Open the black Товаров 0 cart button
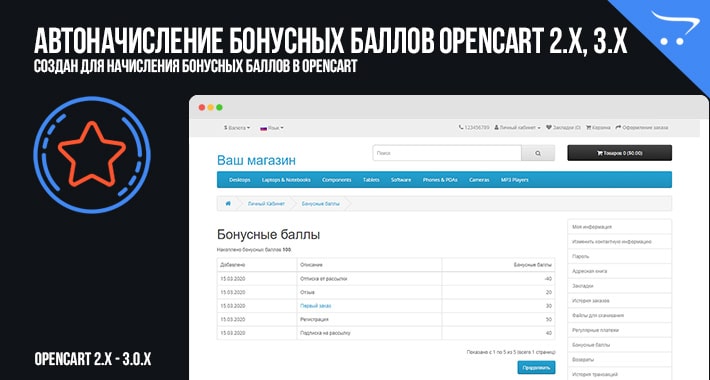Viewport: 710px width, 380px height. pyautogui.click(x=619, y=153)
